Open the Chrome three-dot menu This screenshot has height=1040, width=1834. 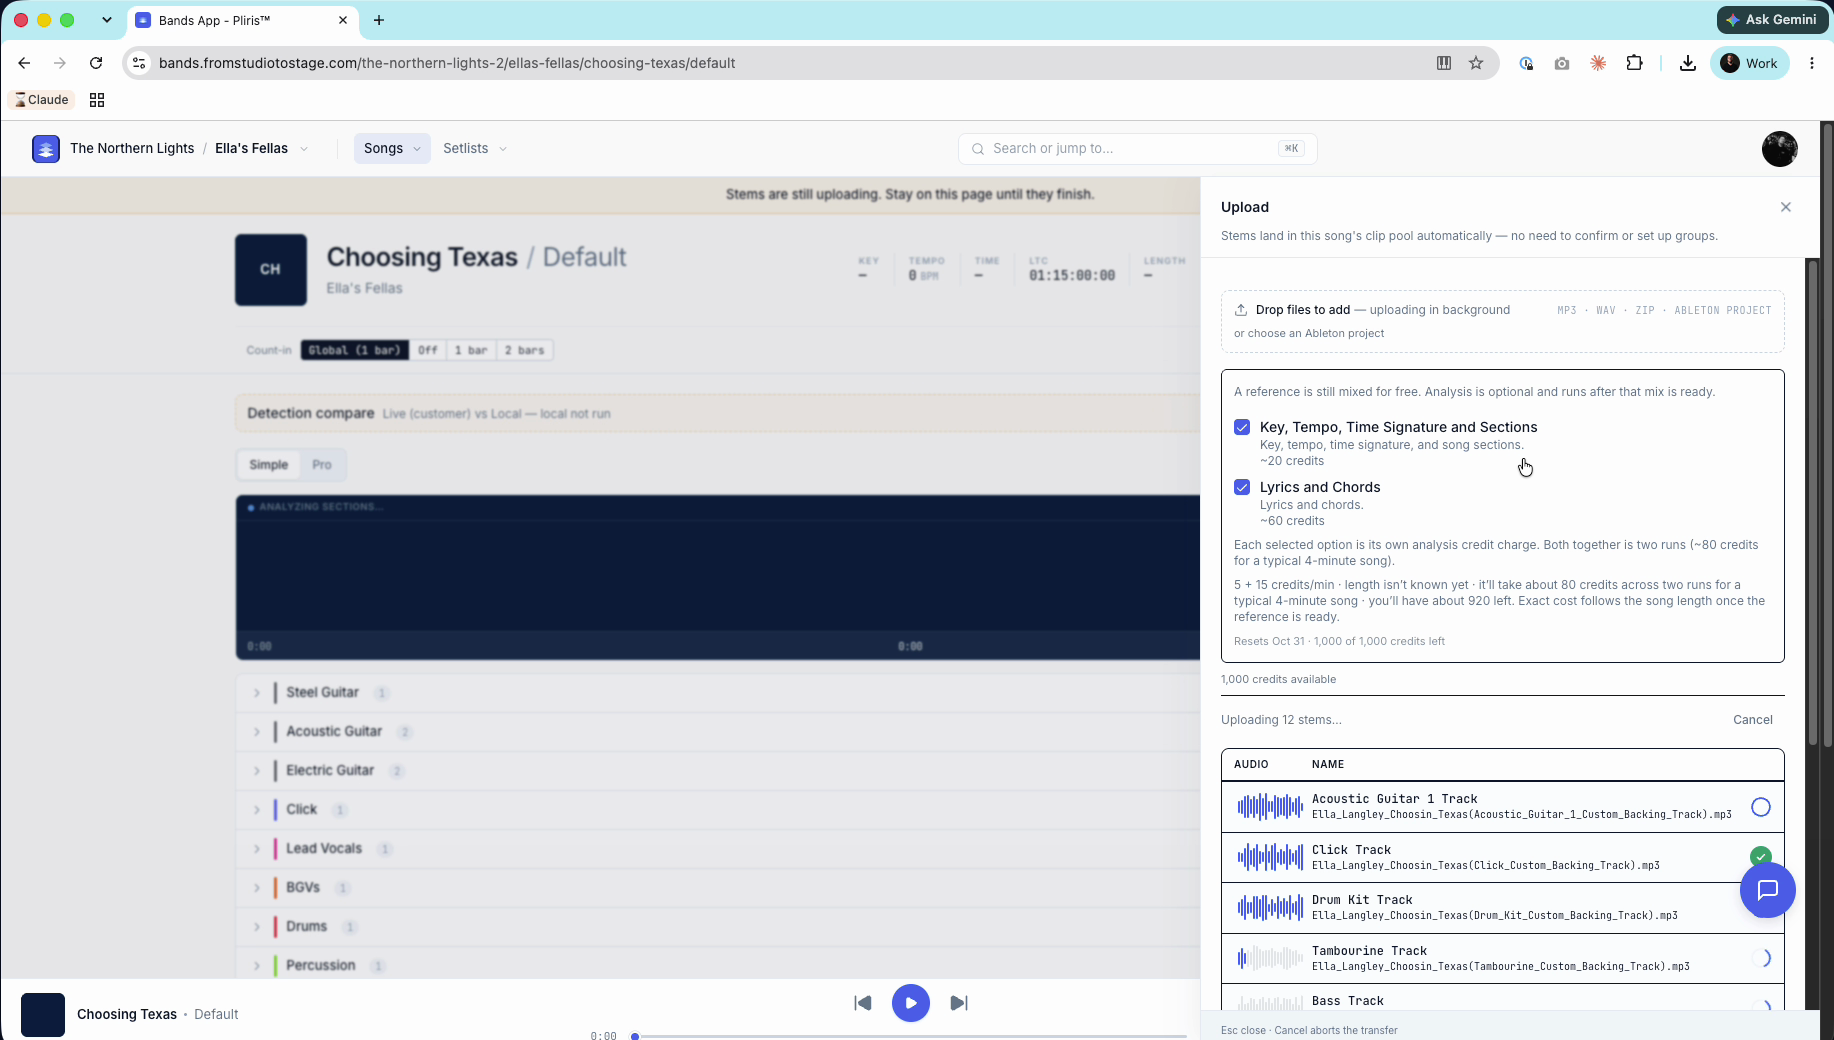tap(1812, 63)
